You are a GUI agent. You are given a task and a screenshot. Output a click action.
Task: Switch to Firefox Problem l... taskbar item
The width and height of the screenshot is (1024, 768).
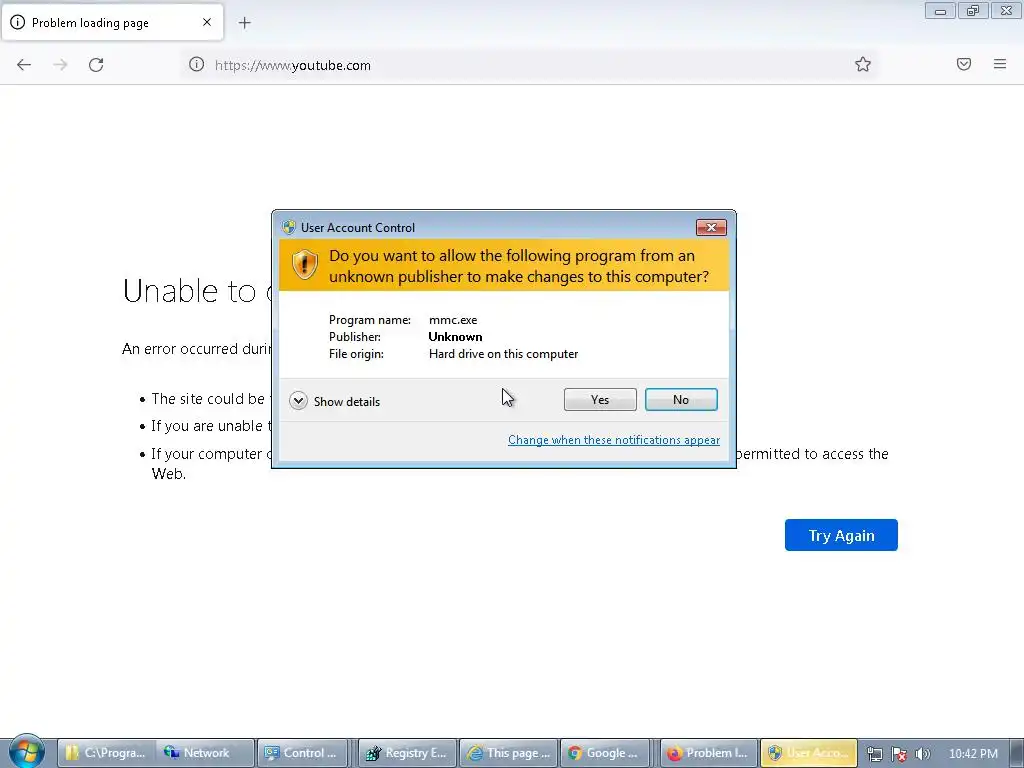[x=709, y=753]
